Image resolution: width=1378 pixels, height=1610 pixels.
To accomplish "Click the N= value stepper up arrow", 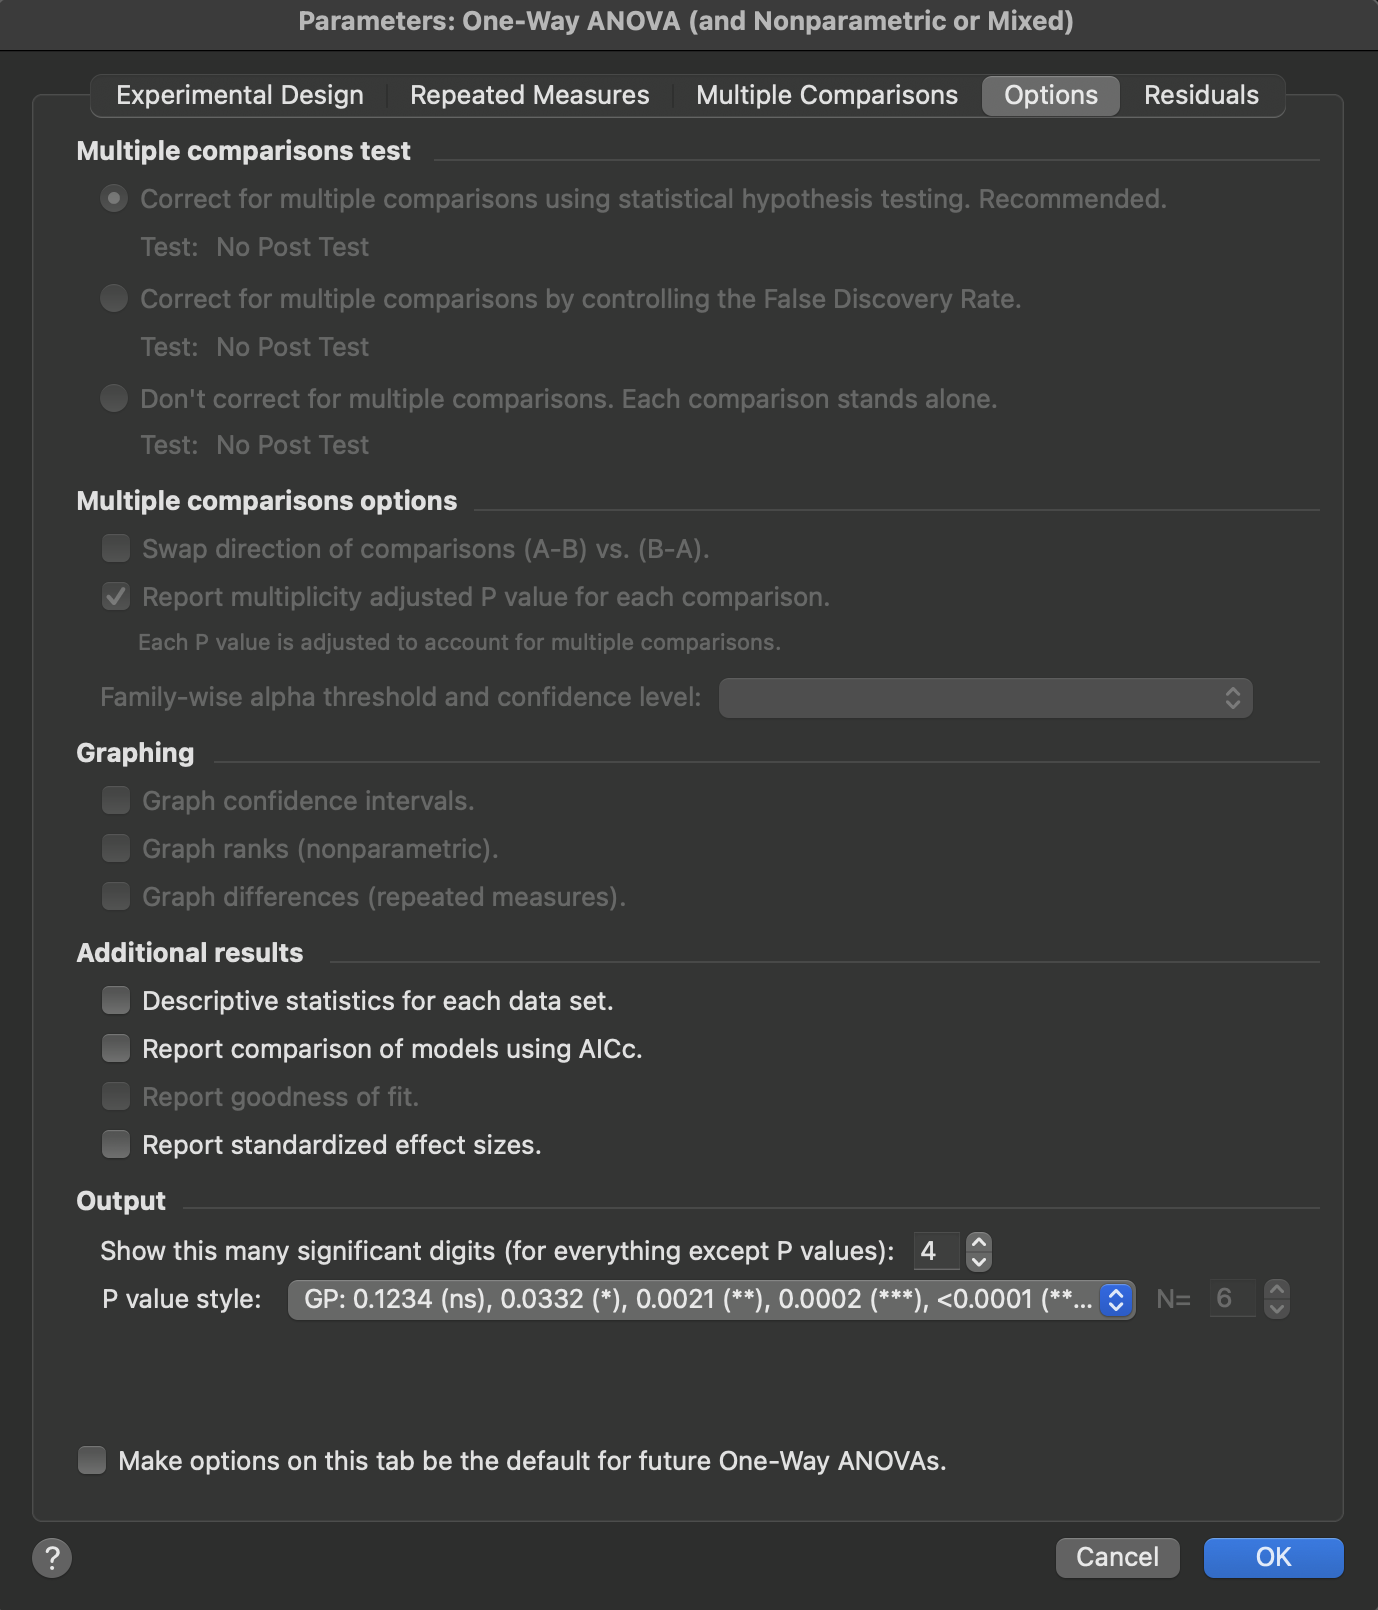I will [1277, 1289].
